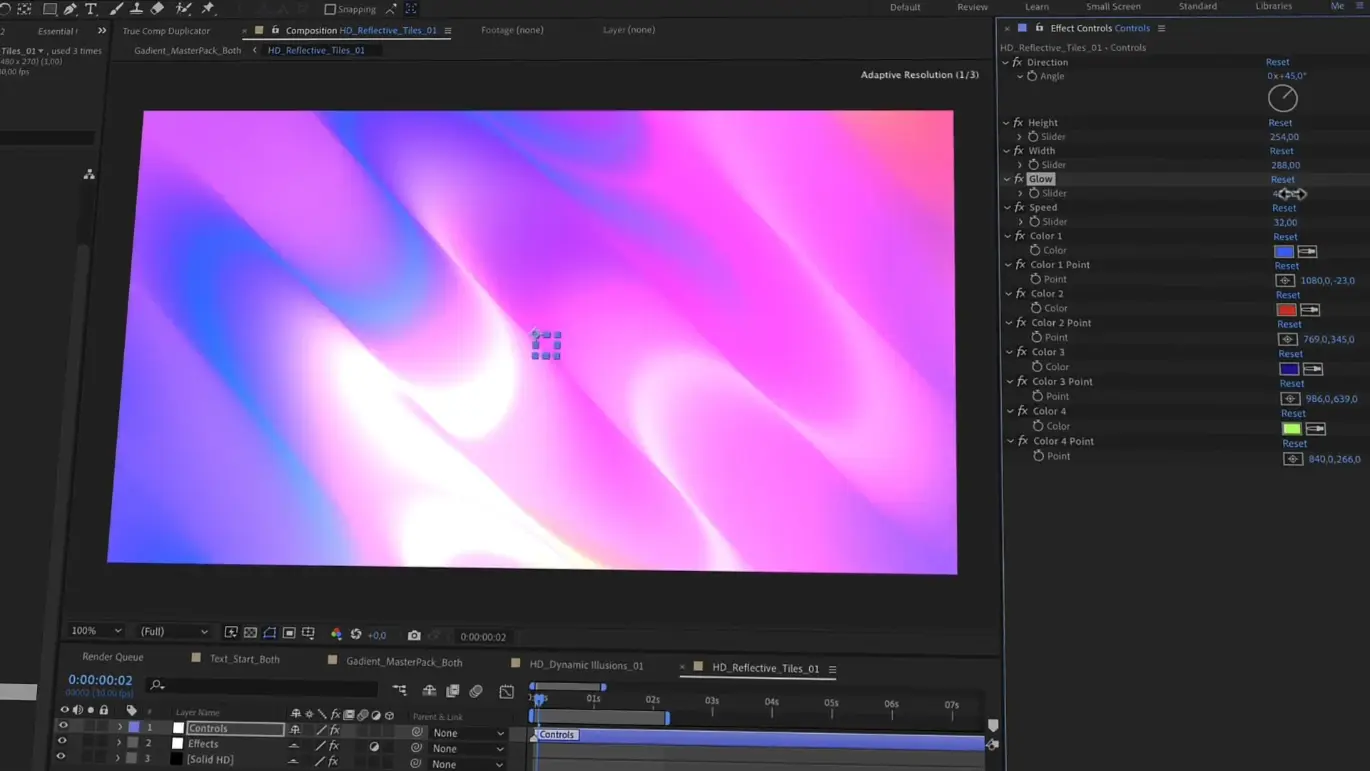The image size is (1370, 771).
Task: Select the Type tool
Action: [x=91, y=8]
